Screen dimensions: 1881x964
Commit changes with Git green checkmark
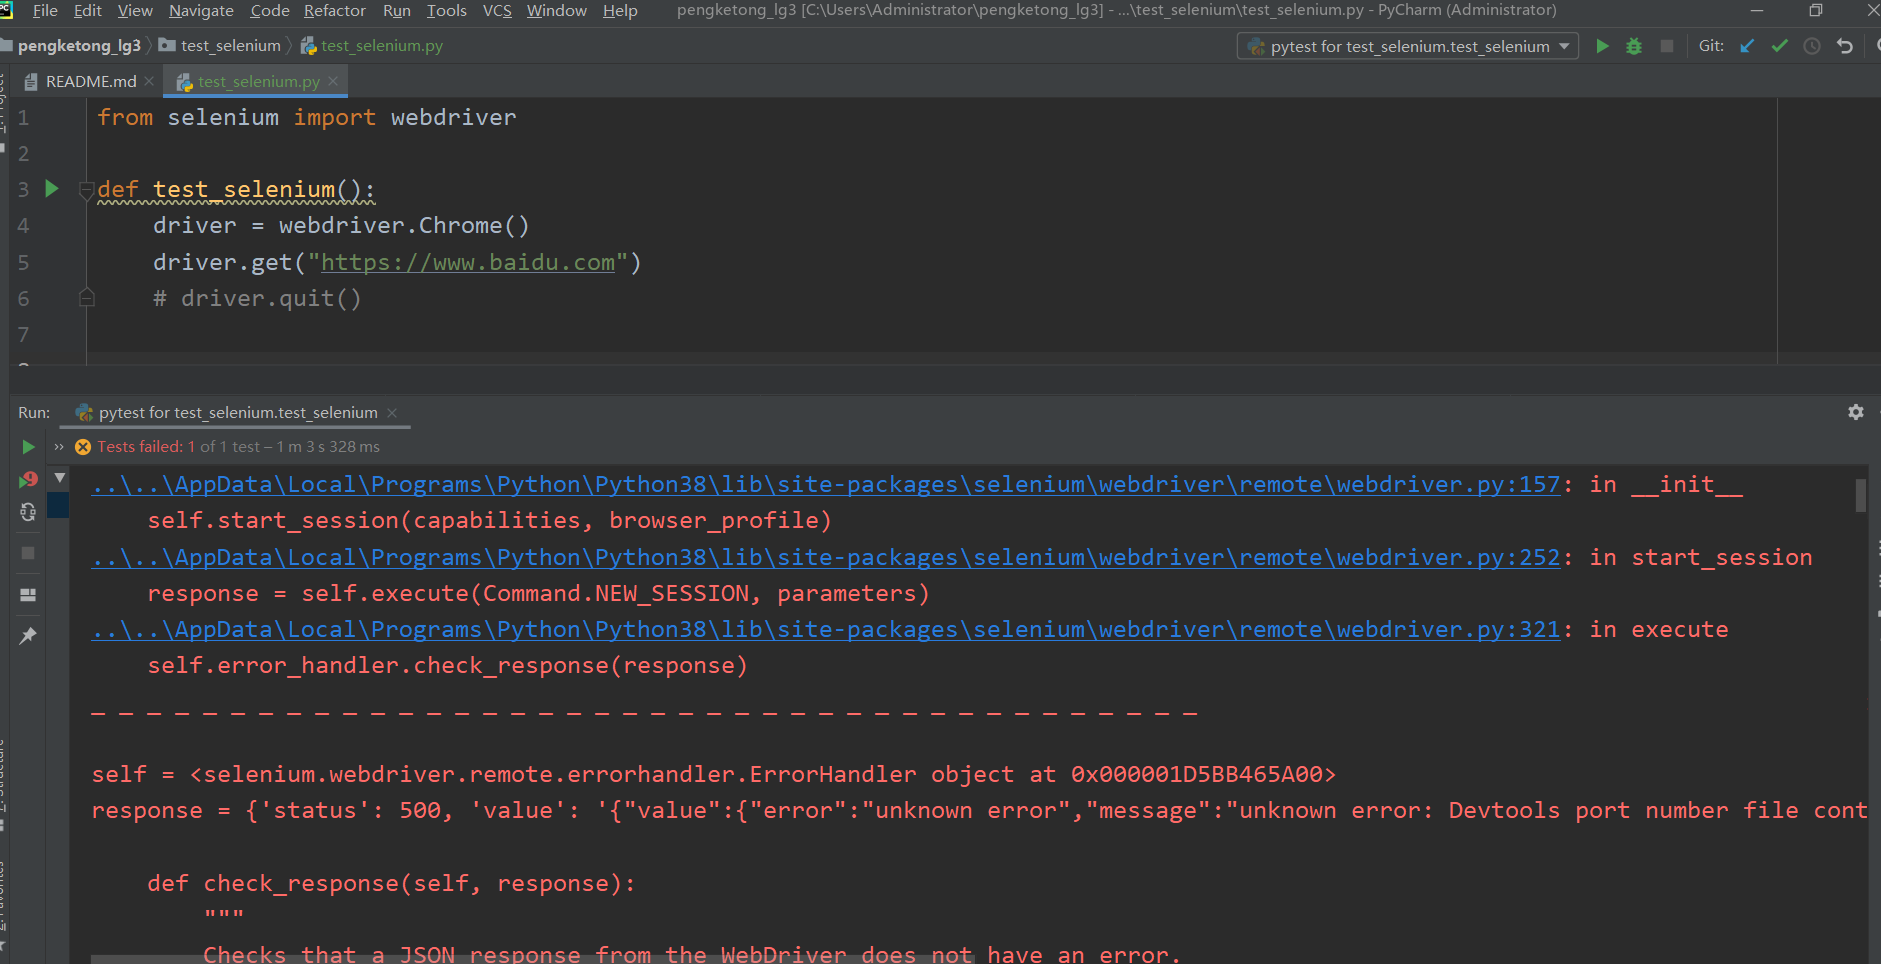pyautogui.click(x=1779, y=46)
